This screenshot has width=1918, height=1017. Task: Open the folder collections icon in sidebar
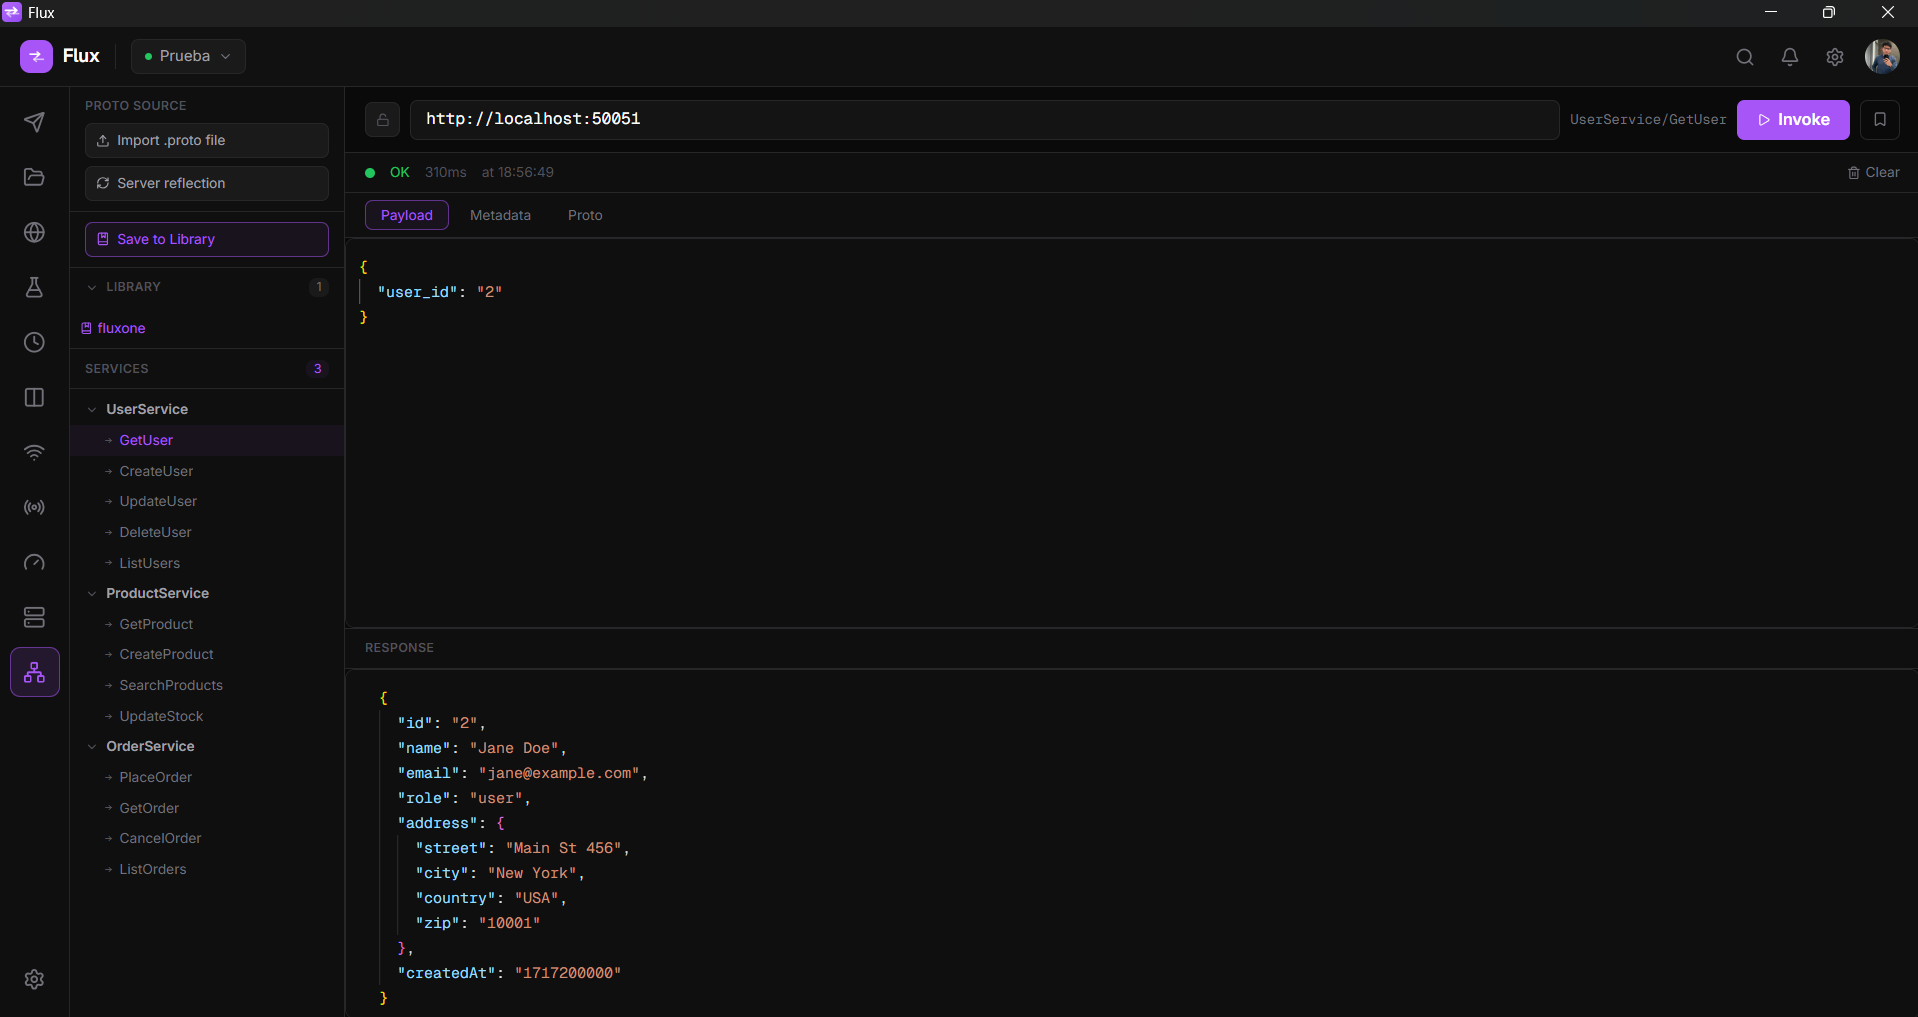pos(34,177)
